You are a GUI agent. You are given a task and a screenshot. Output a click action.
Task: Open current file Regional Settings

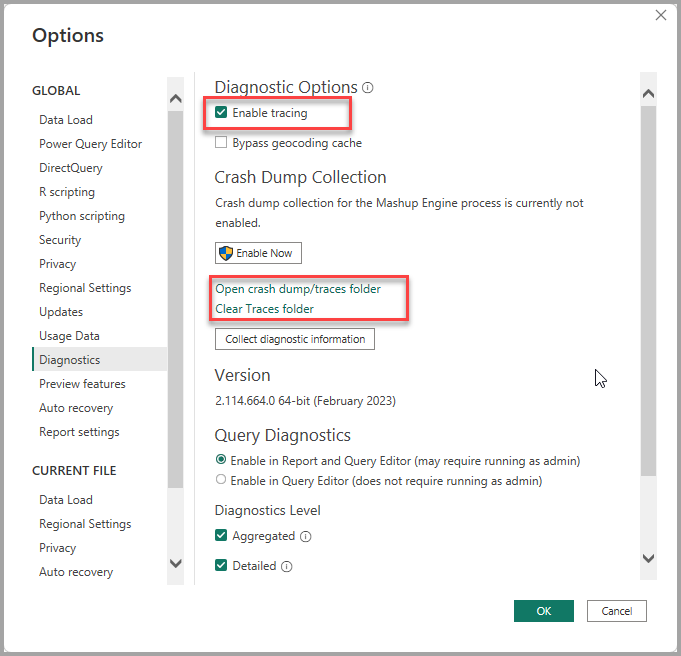(x=85, y=524)
